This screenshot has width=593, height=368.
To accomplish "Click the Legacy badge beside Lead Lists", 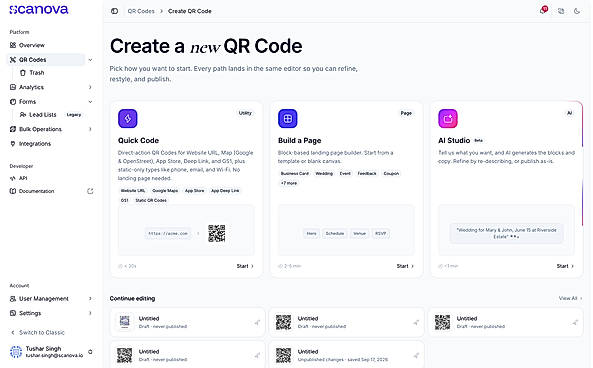I will coord(74,115).
